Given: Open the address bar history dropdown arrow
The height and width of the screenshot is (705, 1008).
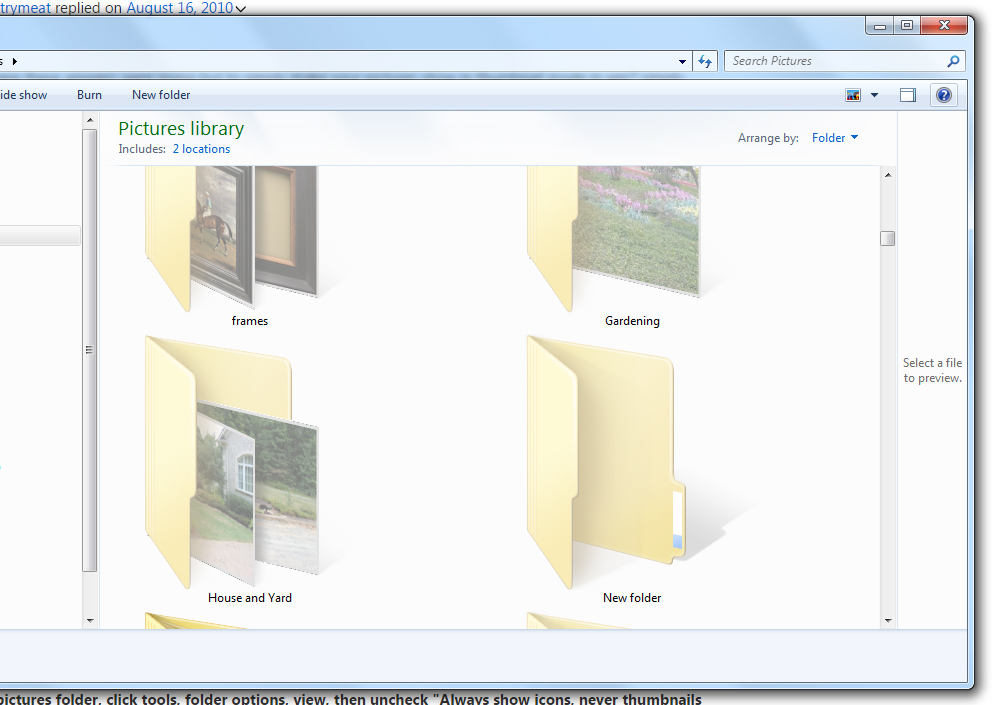Looking at the screenshot, I should [x=682, y=62].
